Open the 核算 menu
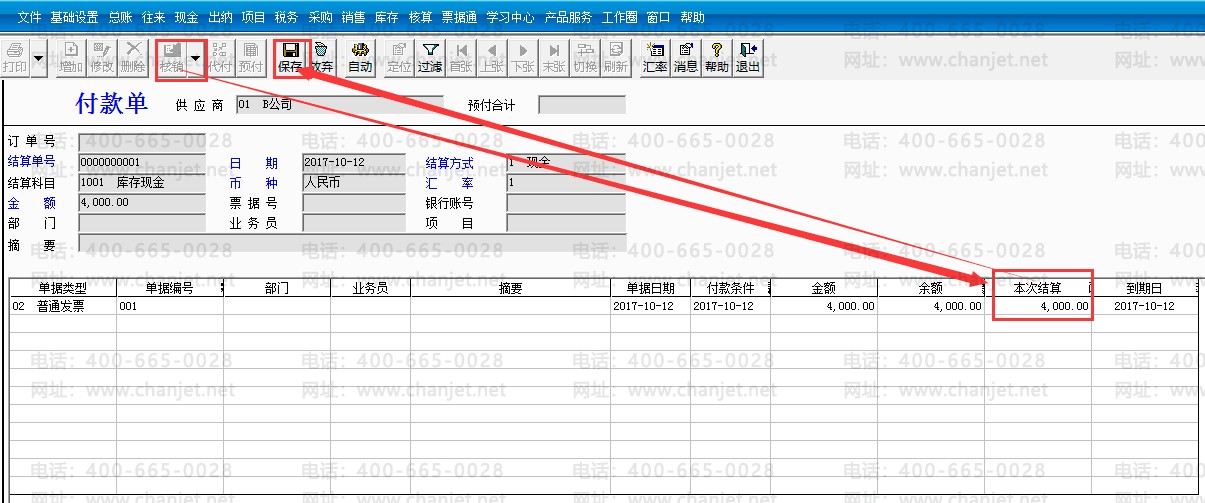Viewport: 1205px width, 503px height. [x=420, y=17]
